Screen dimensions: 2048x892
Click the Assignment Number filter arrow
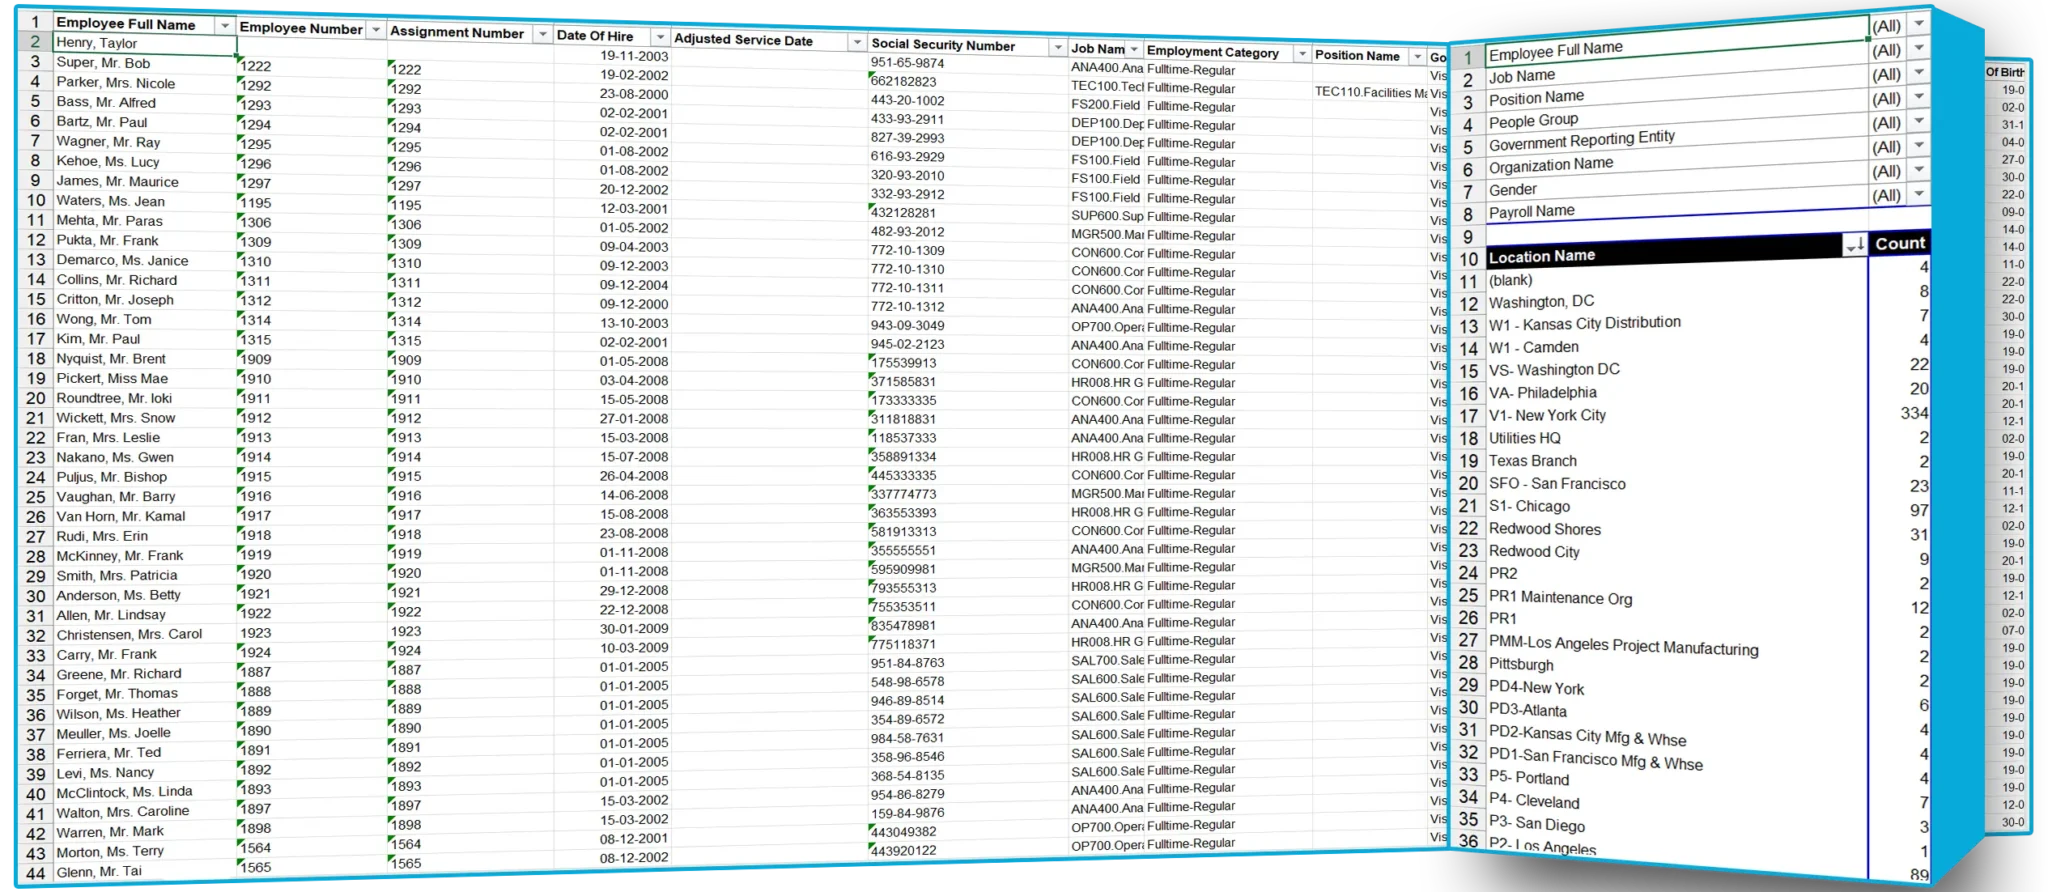[542, 34]
